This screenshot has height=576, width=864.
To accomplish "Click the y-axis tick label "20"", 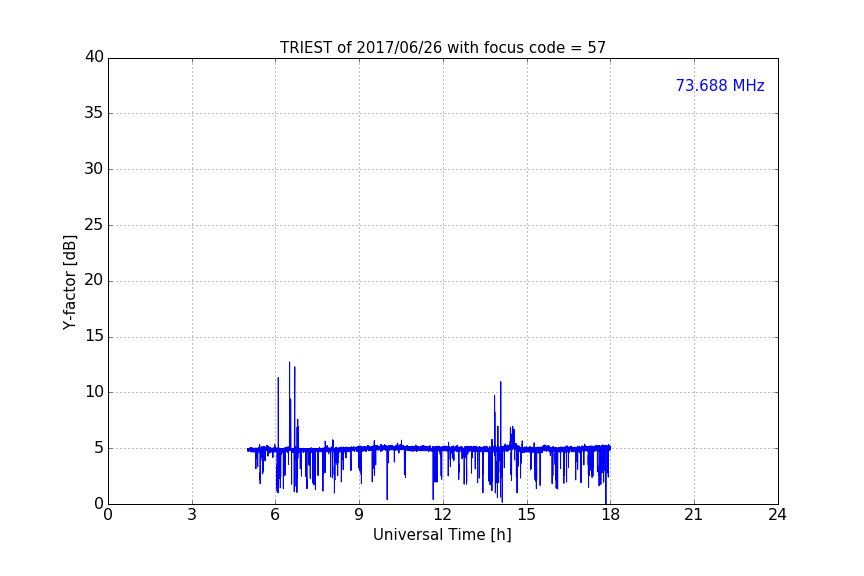I will (x=94, y=280).
